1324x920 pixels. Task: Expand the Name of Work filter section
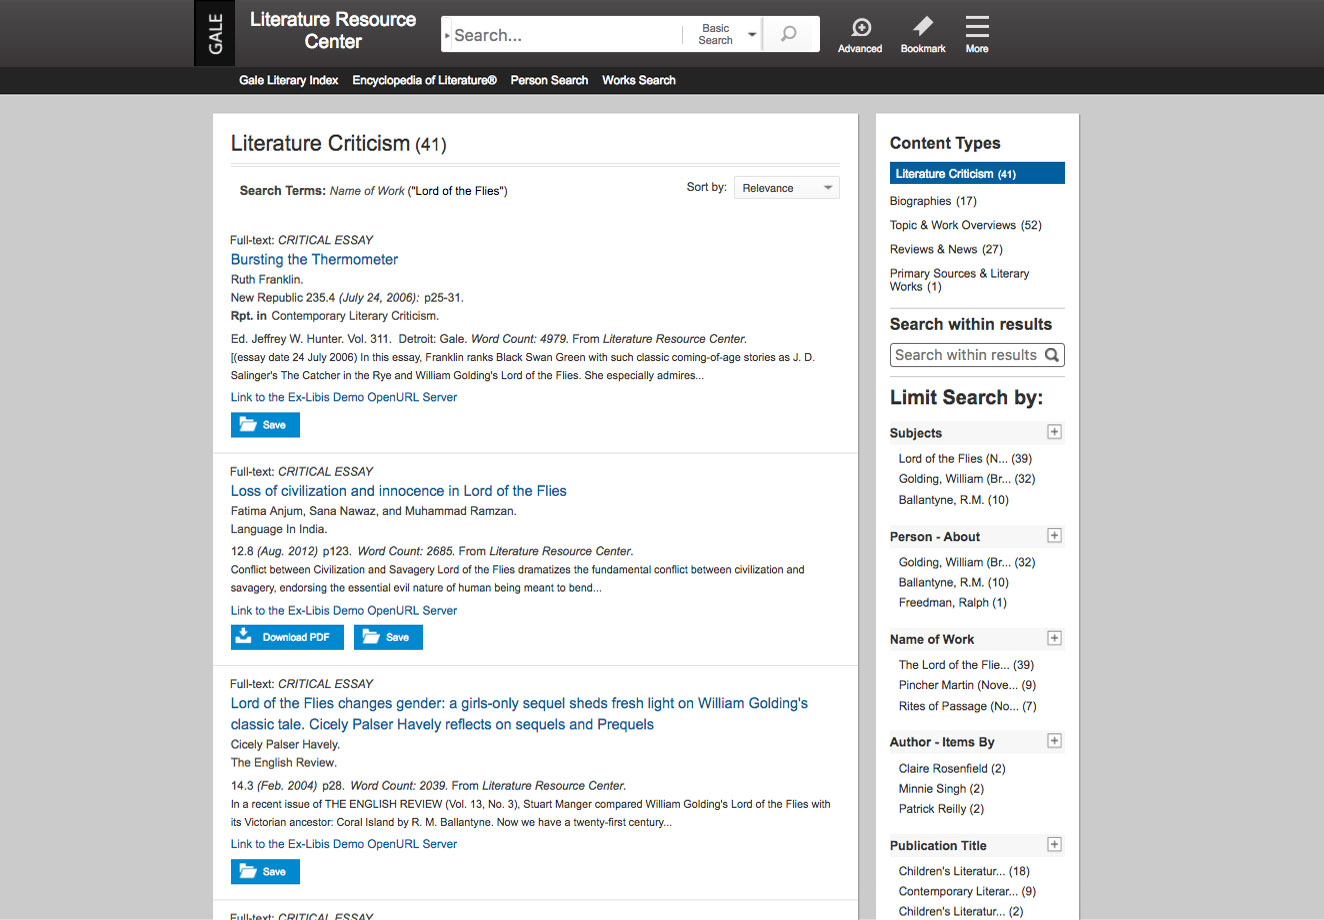pos(1054,638)
